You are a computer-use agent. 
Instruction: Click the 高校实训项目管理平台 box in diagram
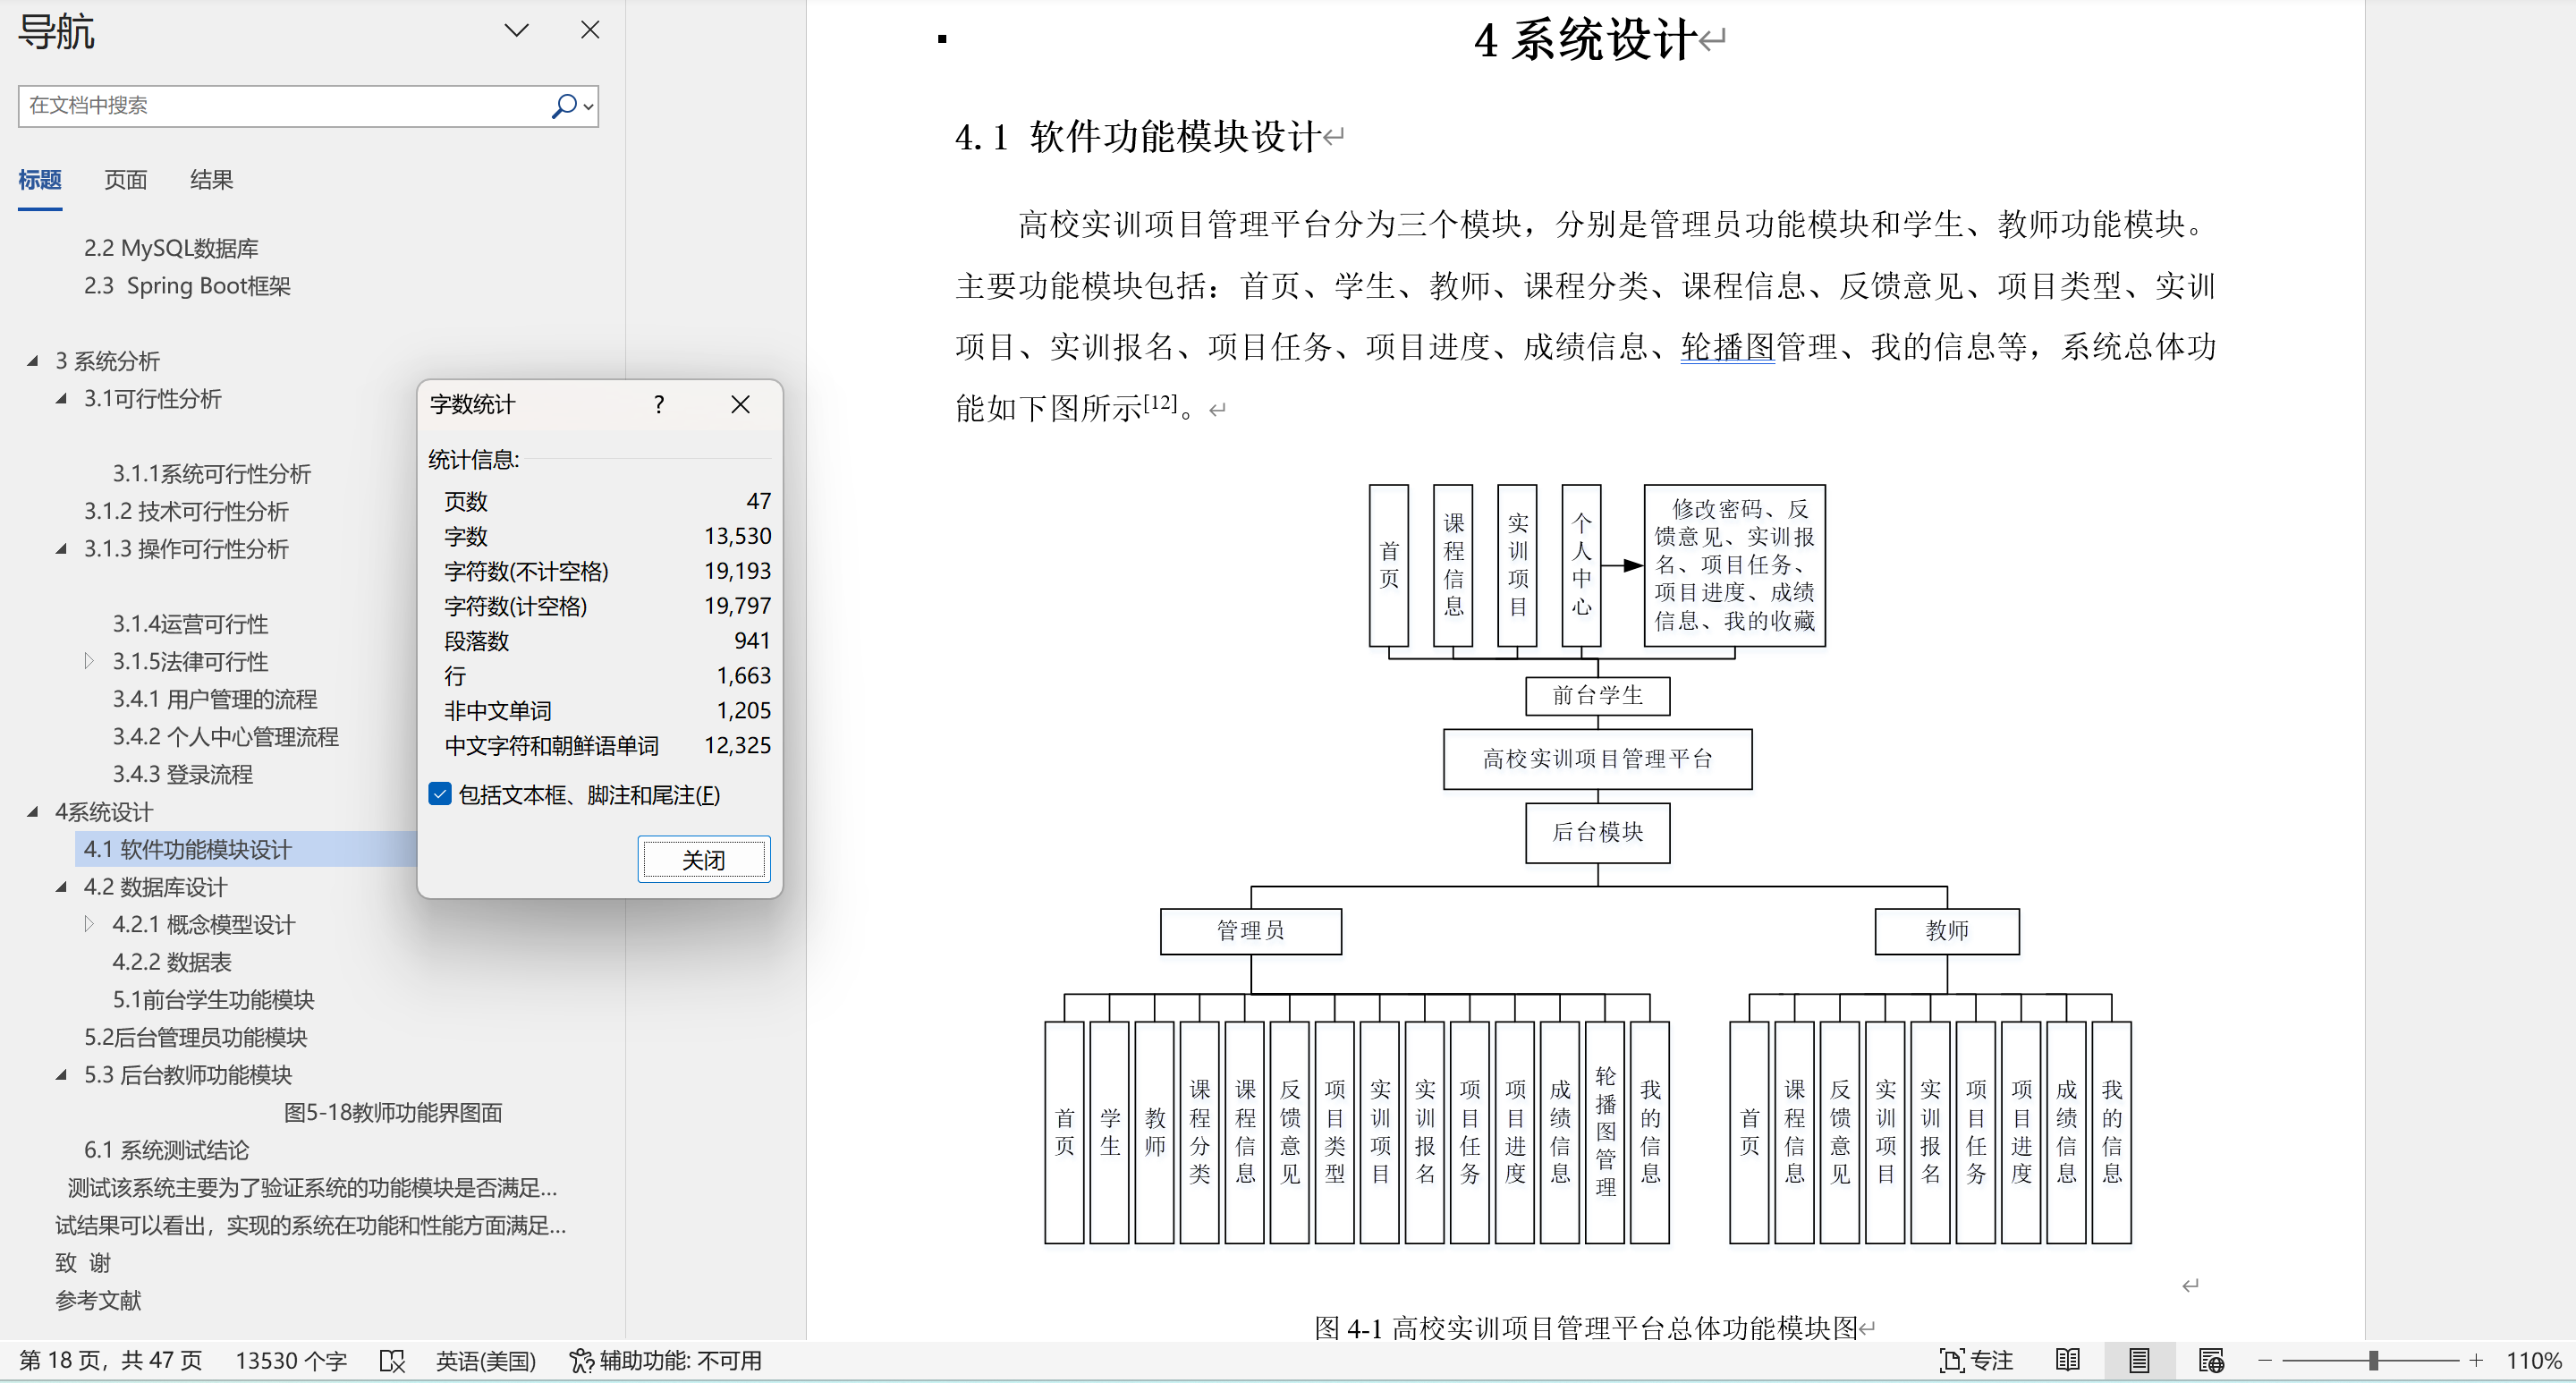point(1597,759)
